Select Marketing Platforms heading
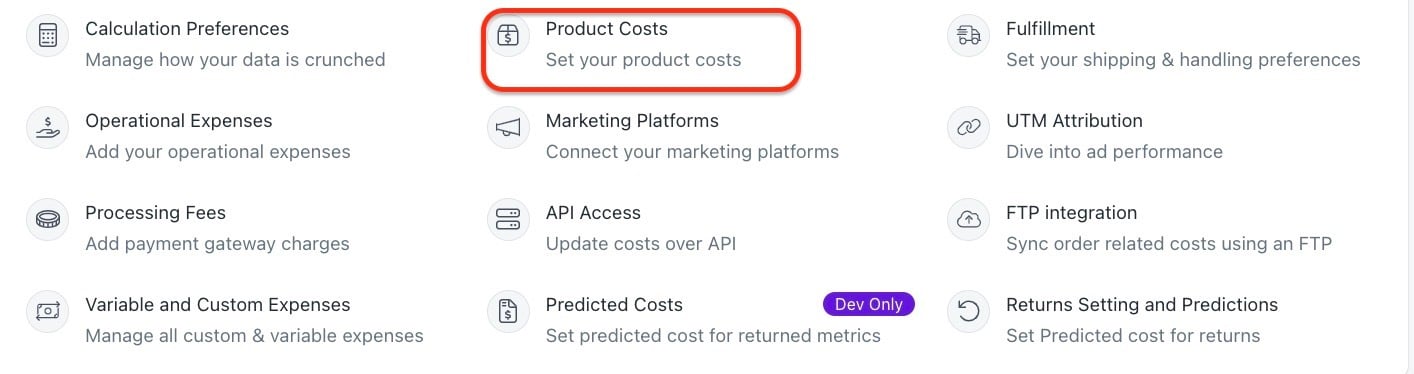Image resolution: width=1414 pixels, height=374 pixels. (632, 121)
